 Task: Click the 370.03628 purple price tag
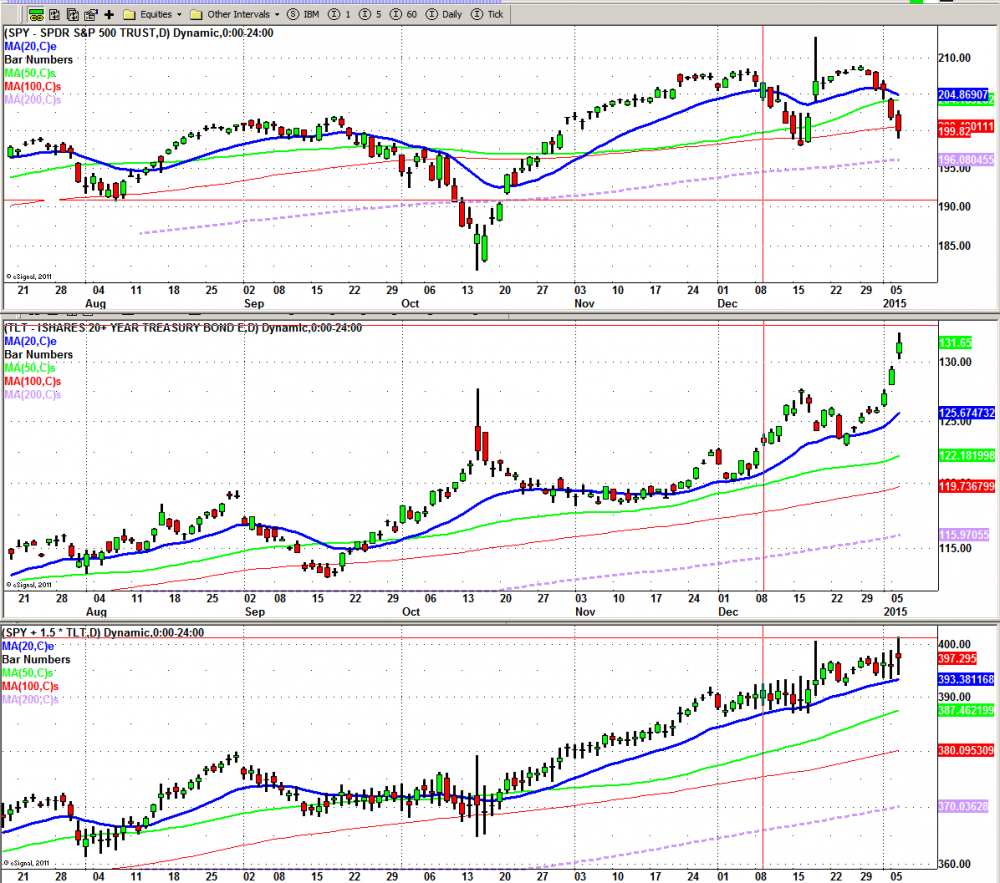(964, 806)
